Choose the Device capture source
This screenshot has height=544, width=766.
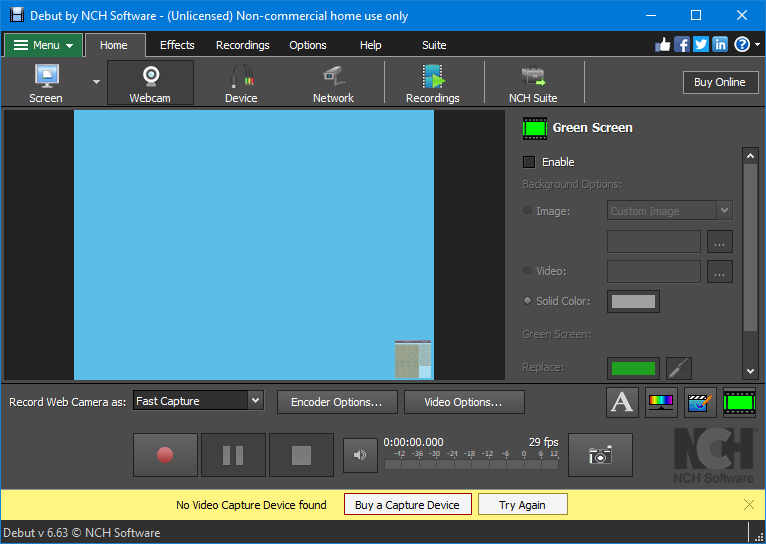point(241,83)
